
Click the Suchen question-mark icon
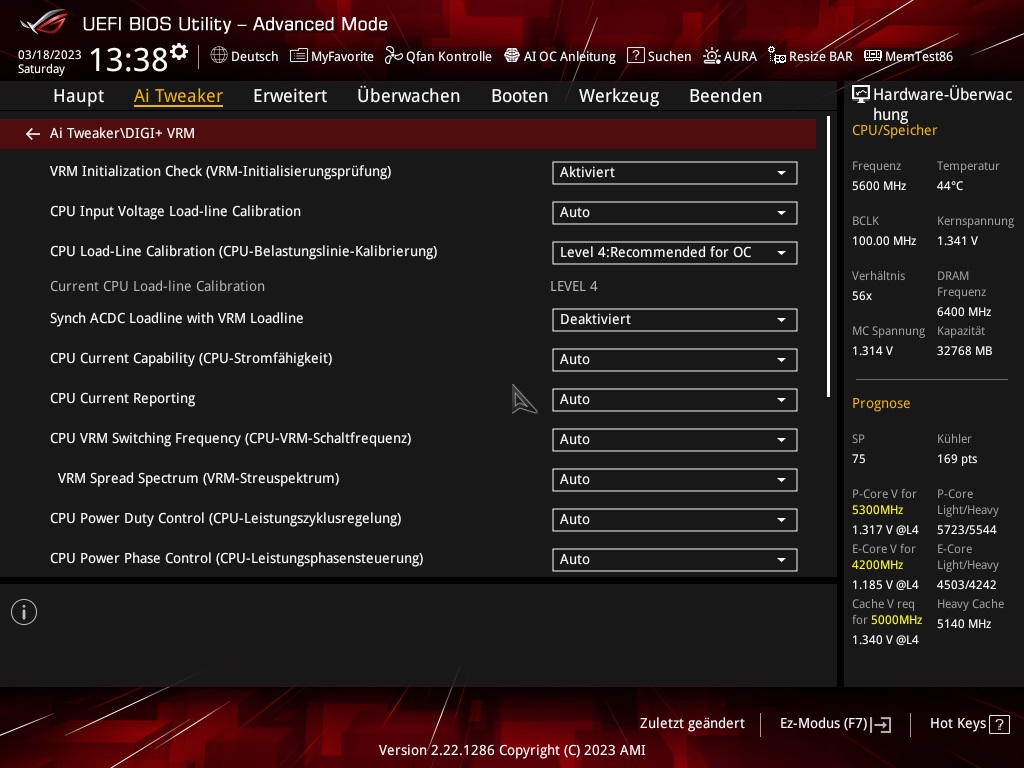click(635, 56)
